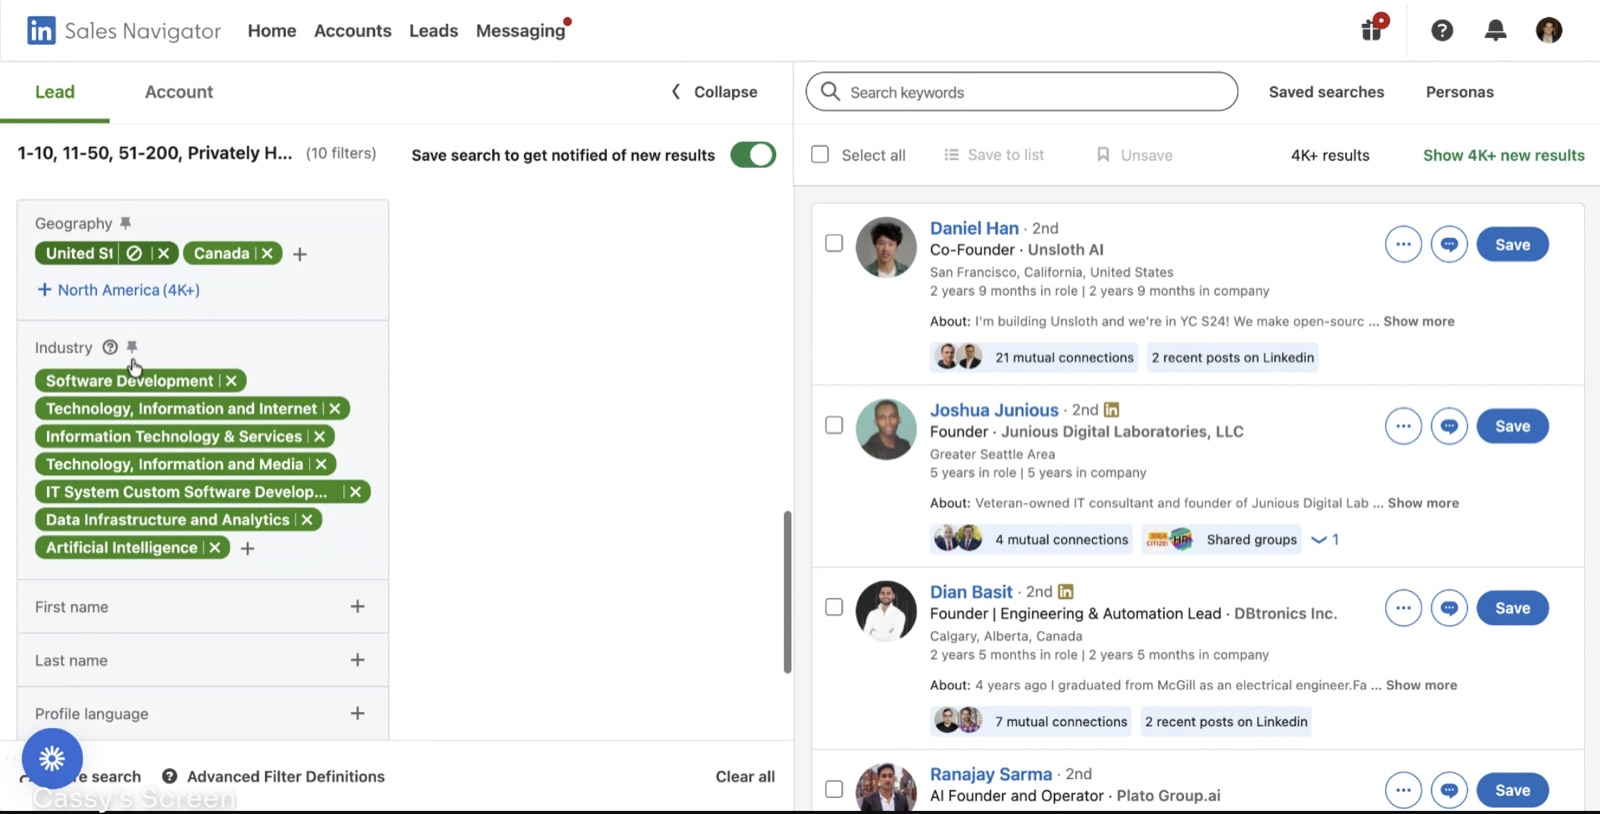Select Daniel Han's checkbox
Viewport: 1600px width, 814px height.
point(834,243)
